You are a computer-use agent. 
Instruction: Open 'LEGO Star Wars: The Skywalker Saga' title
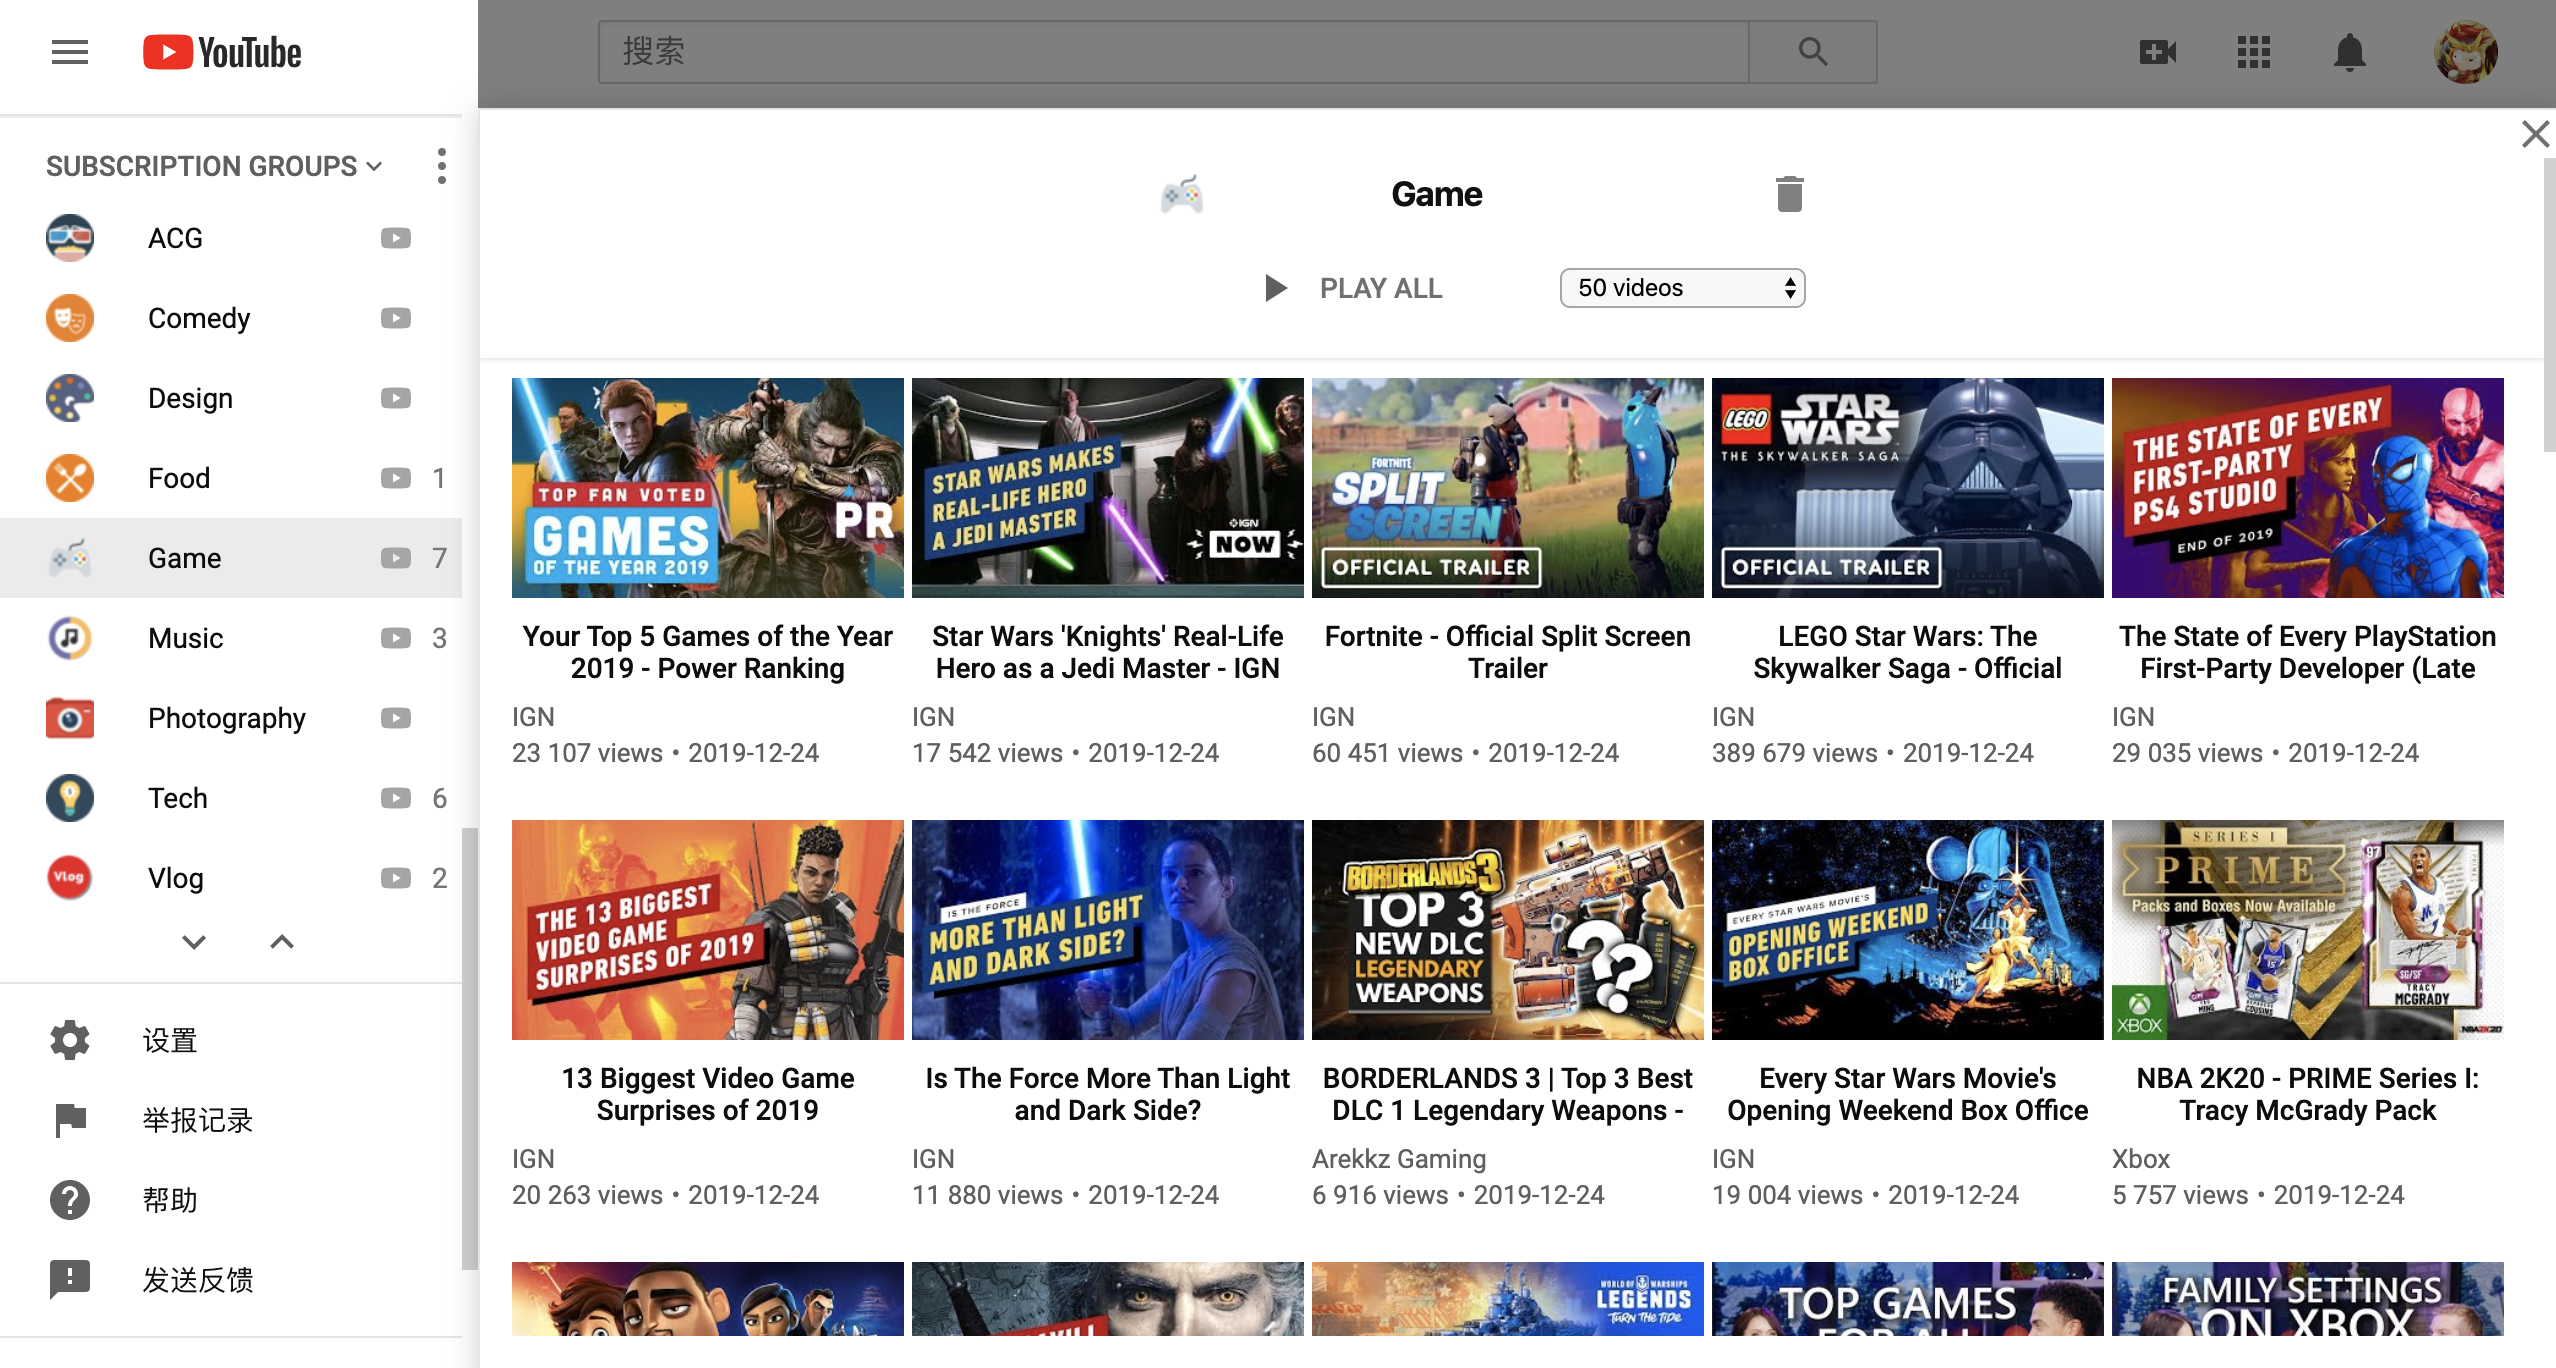point(1908,652)
